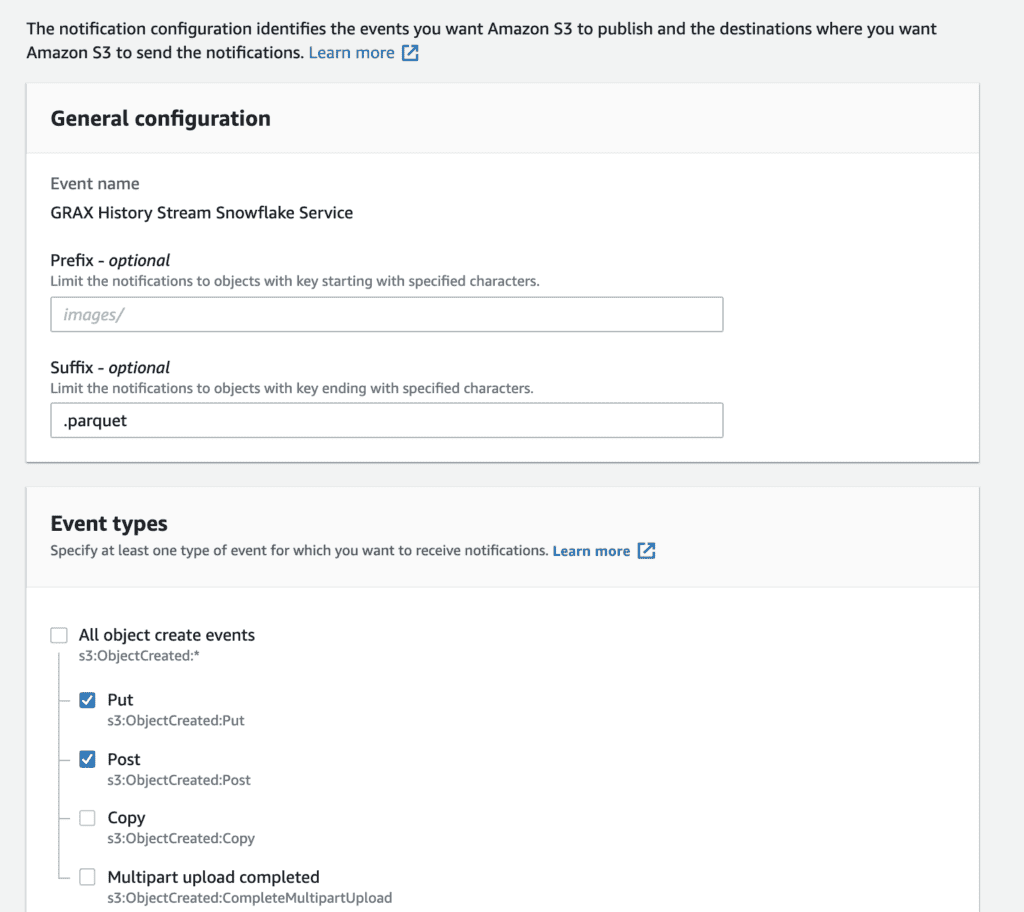
Task: Check the Copy event checkbox
Action: point(87,818)
